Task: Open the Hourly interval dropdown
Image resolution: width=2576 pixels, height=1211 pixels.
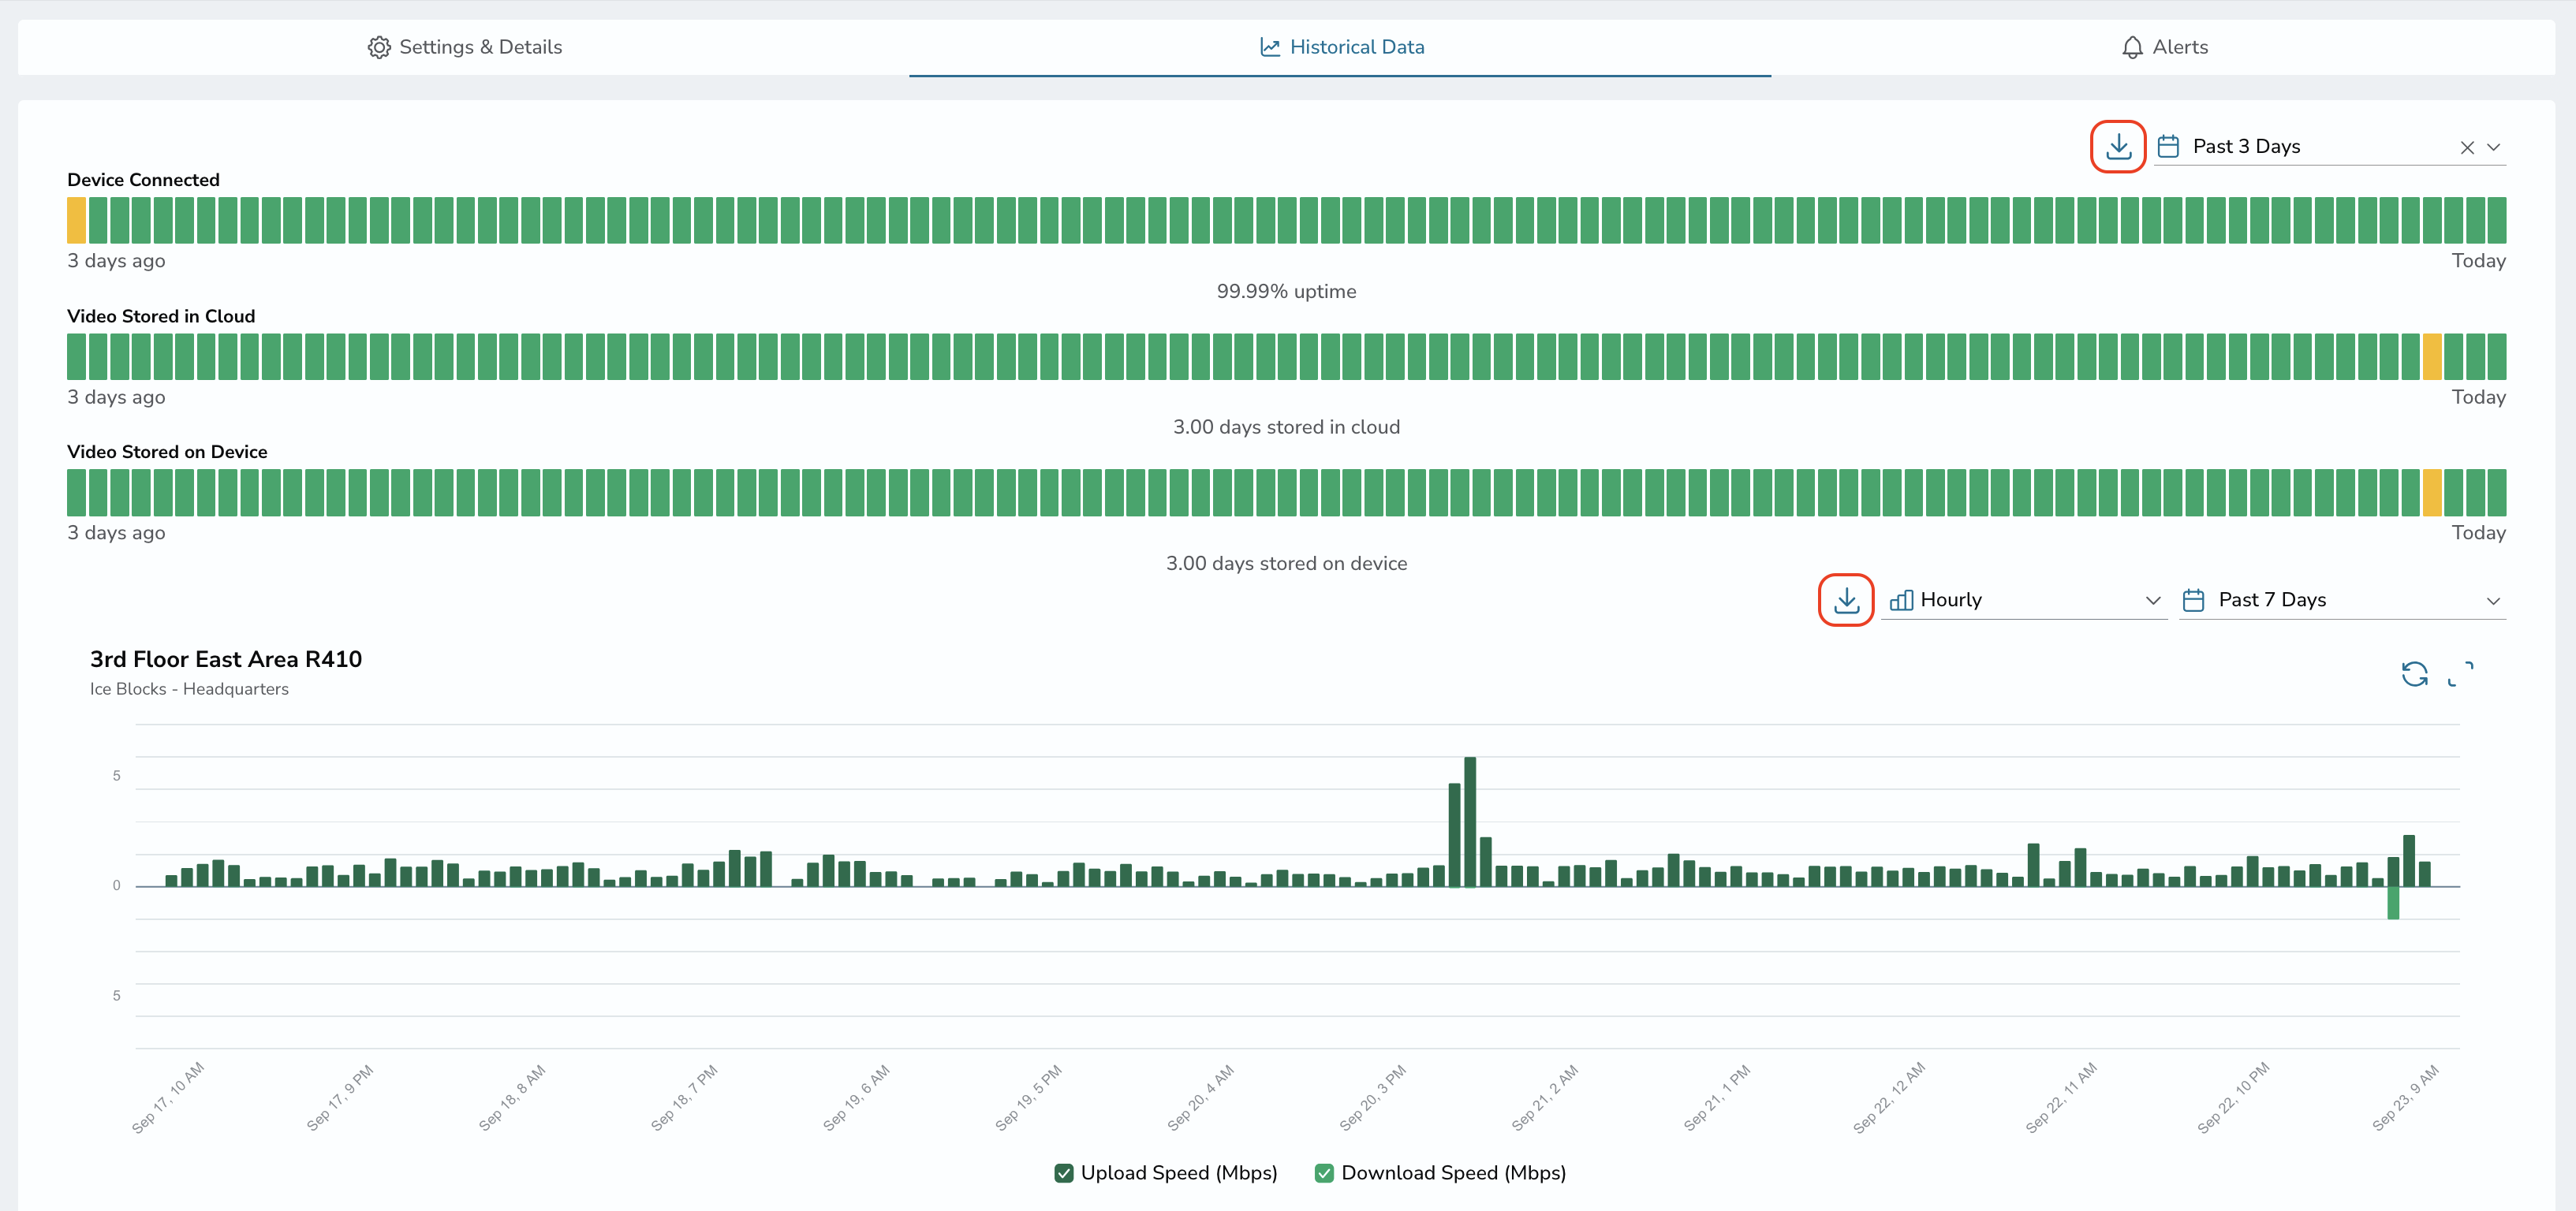Action: pyautogui.click(x=2024, y=600)
